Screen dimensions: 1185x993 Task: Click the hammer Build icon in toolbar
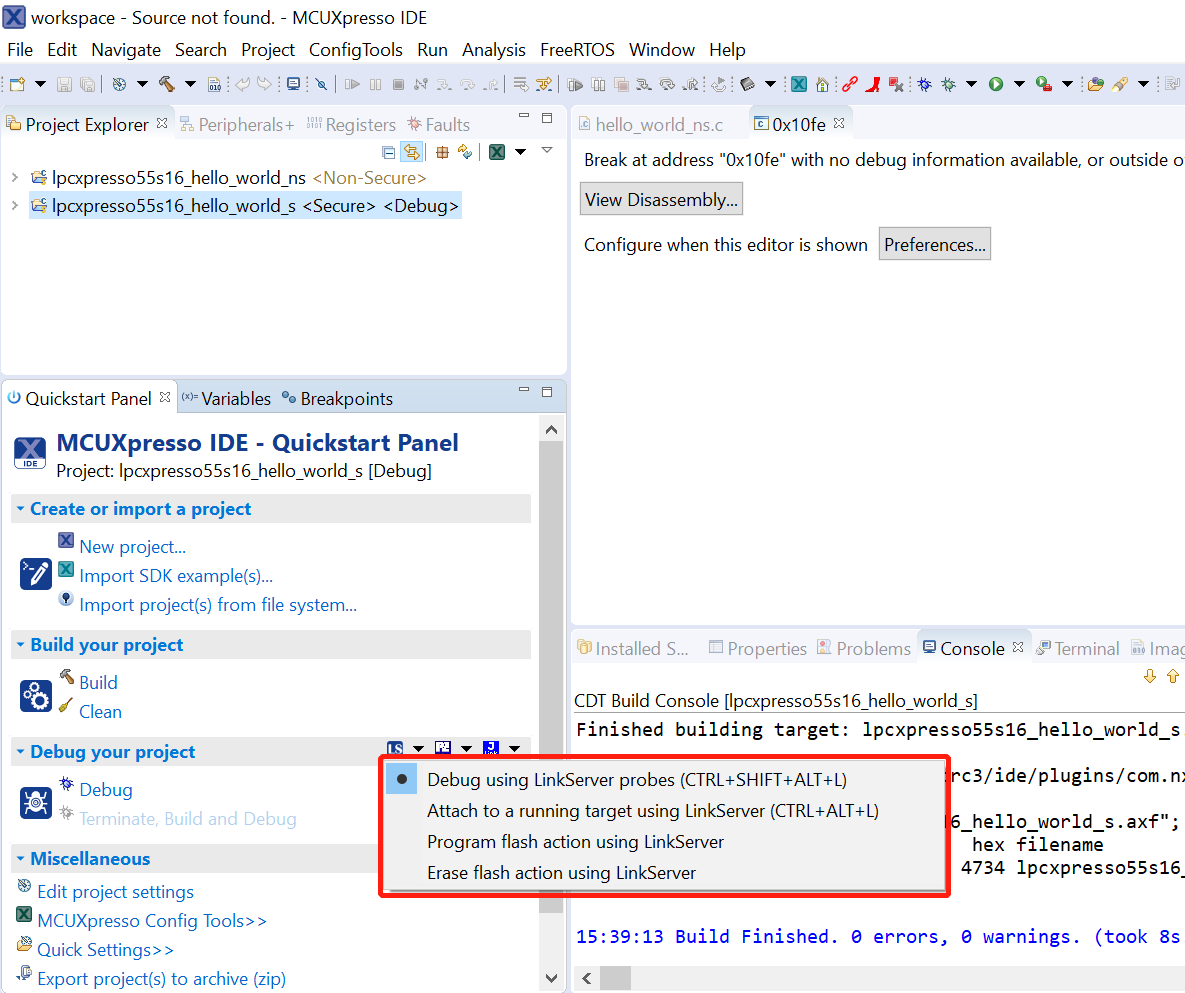167,85
